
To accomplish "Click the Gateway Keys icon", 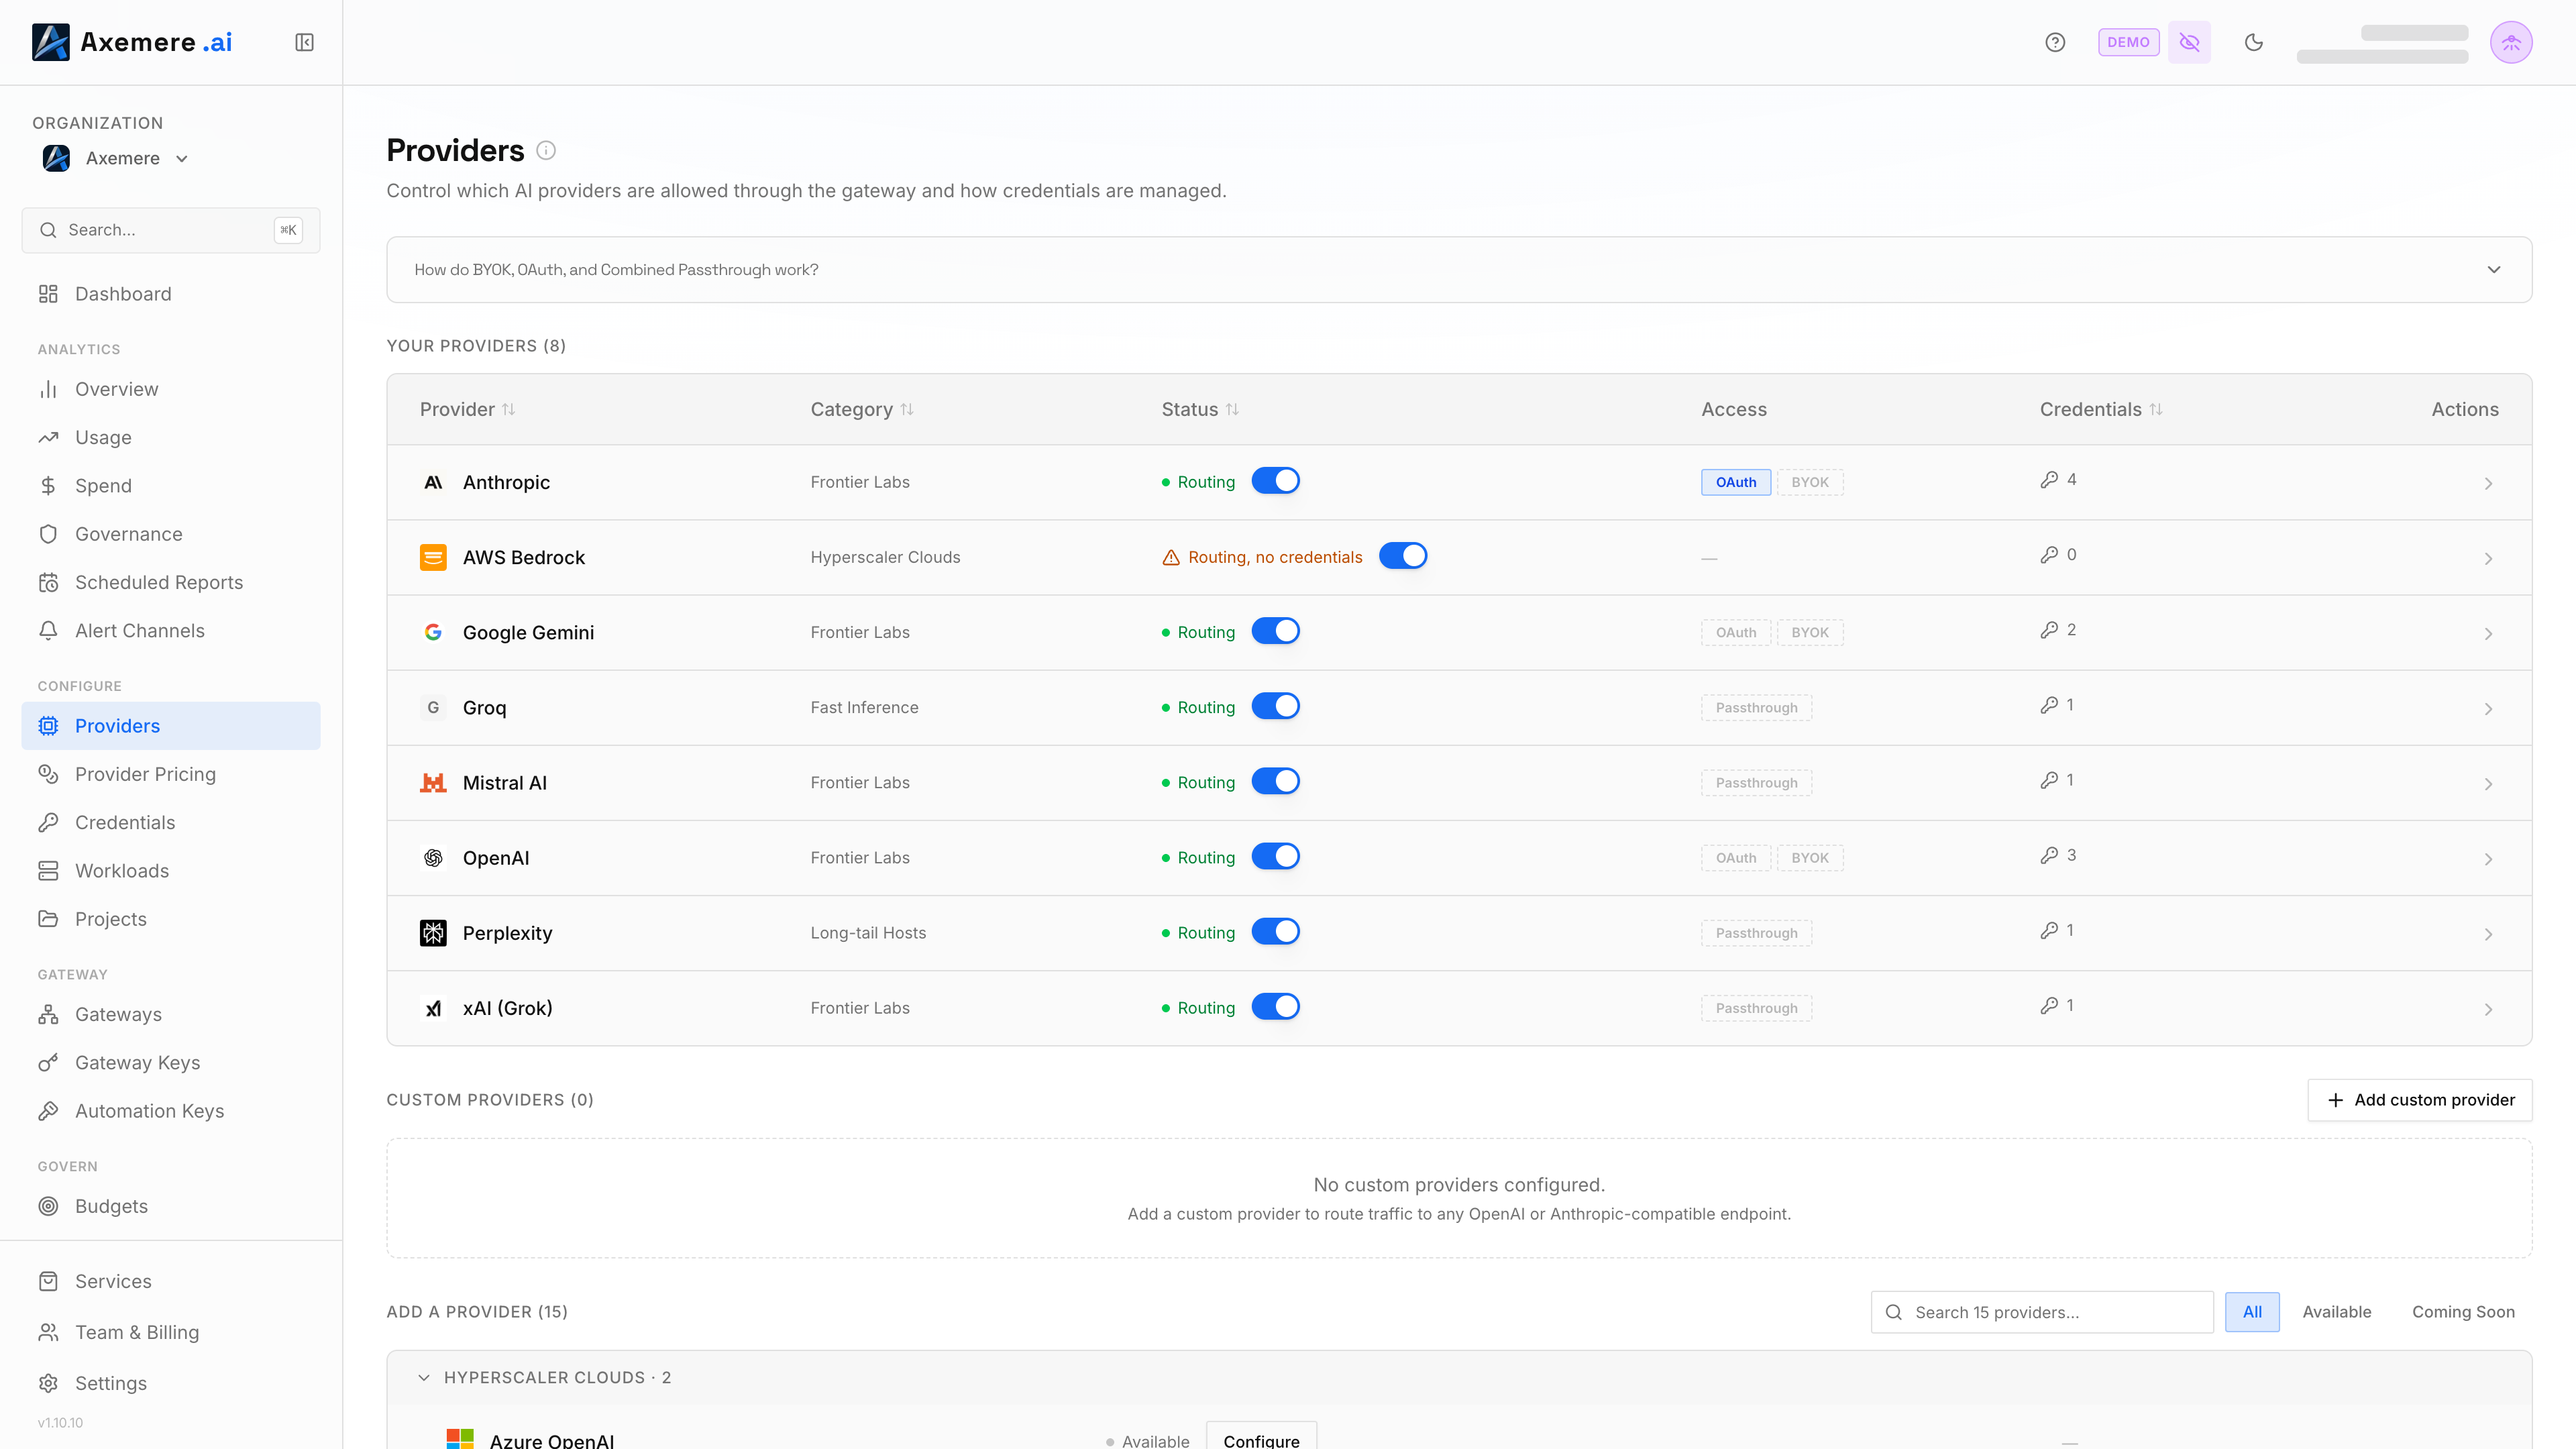I will click(x=48, y=1063).
